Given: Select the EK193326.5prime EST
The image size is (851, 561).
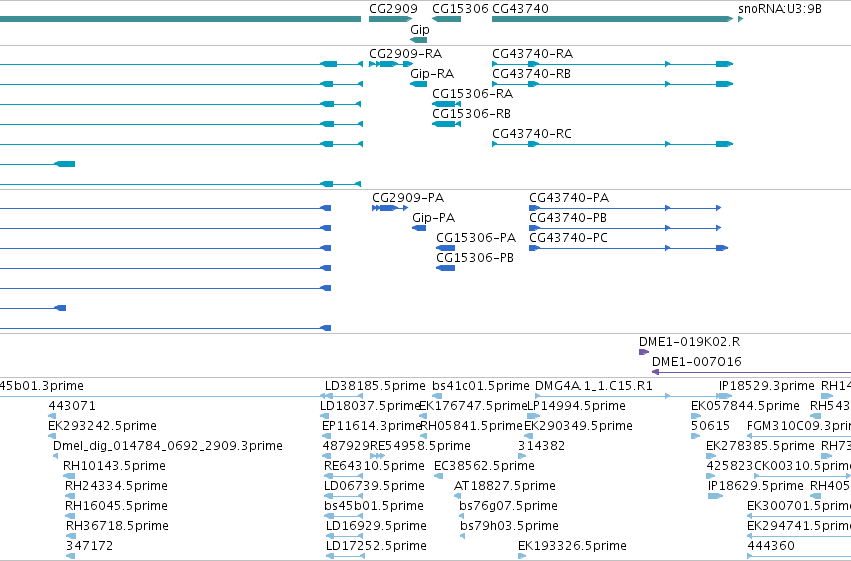Looking at the screenshot, I should pyautogui.click(x=572, y=546).
